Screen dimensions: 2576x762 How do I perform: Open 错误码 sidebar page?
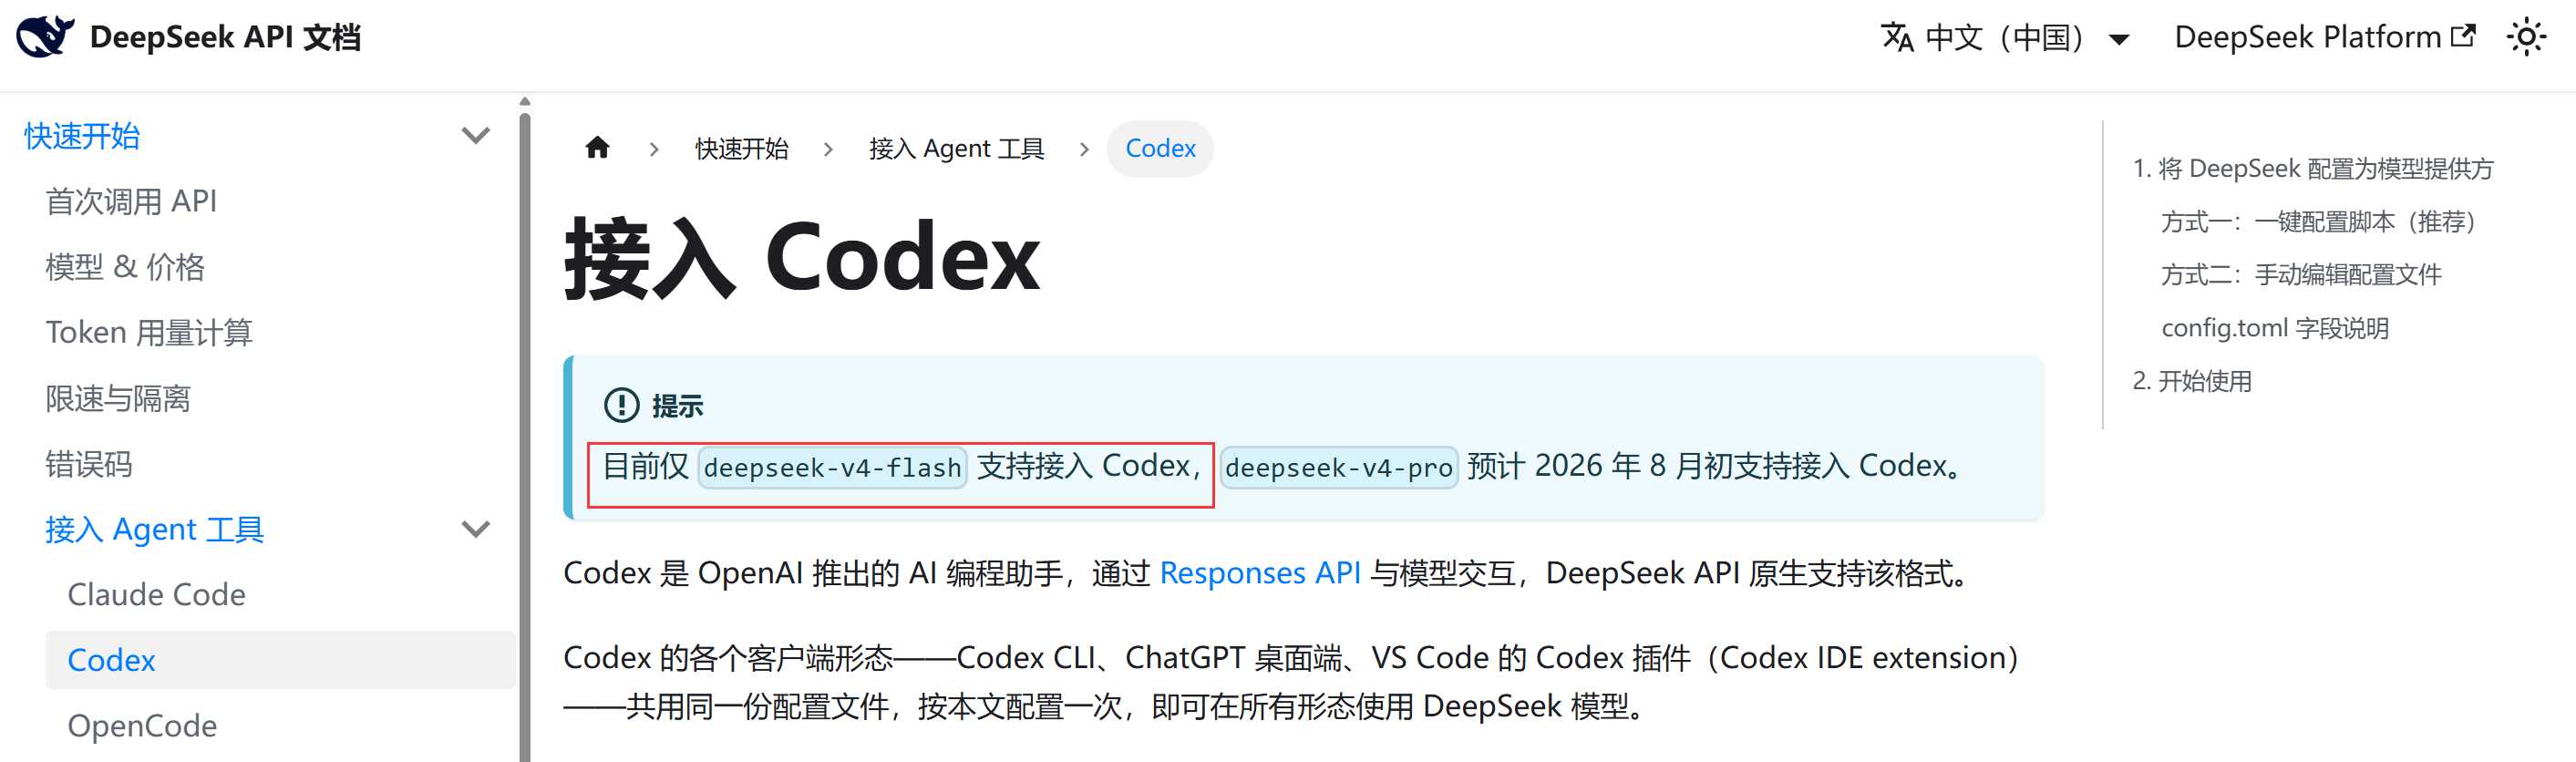click(x=89, y=464)
